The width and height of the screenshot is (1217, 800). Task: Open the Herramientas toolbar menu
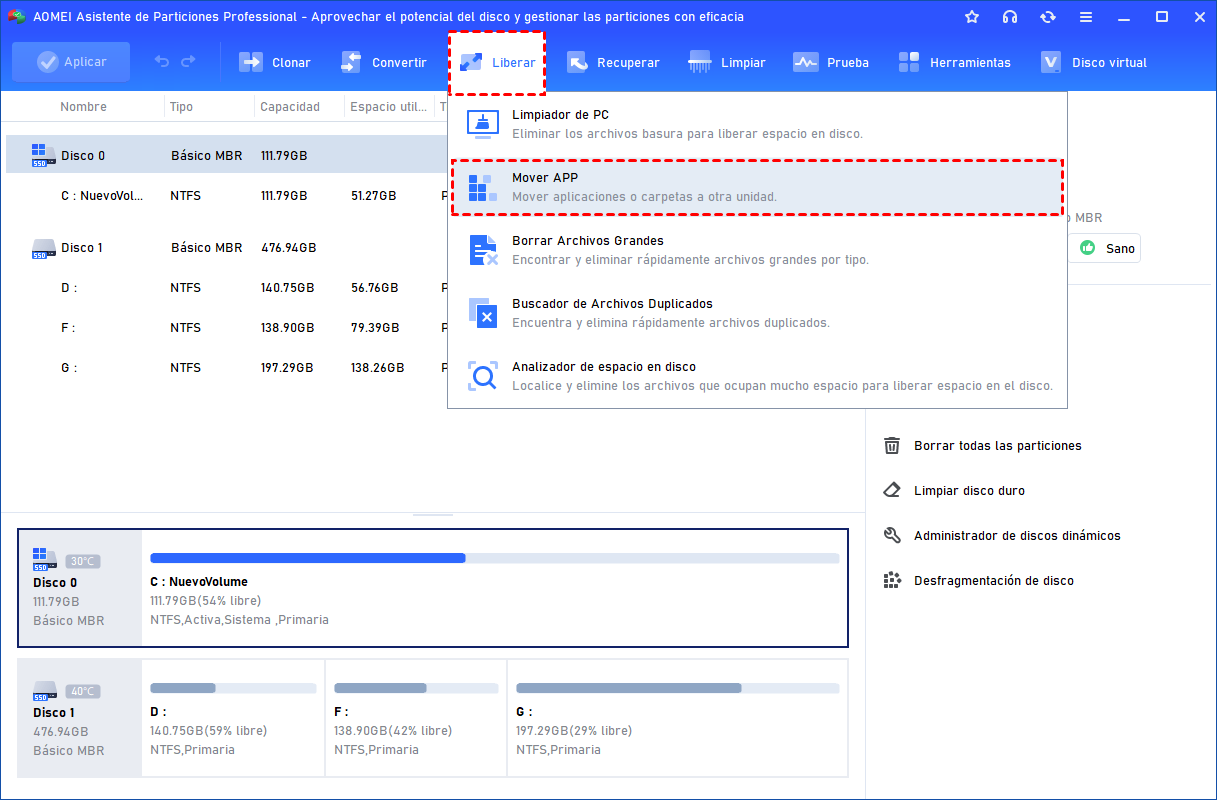(x=954, y=62)
